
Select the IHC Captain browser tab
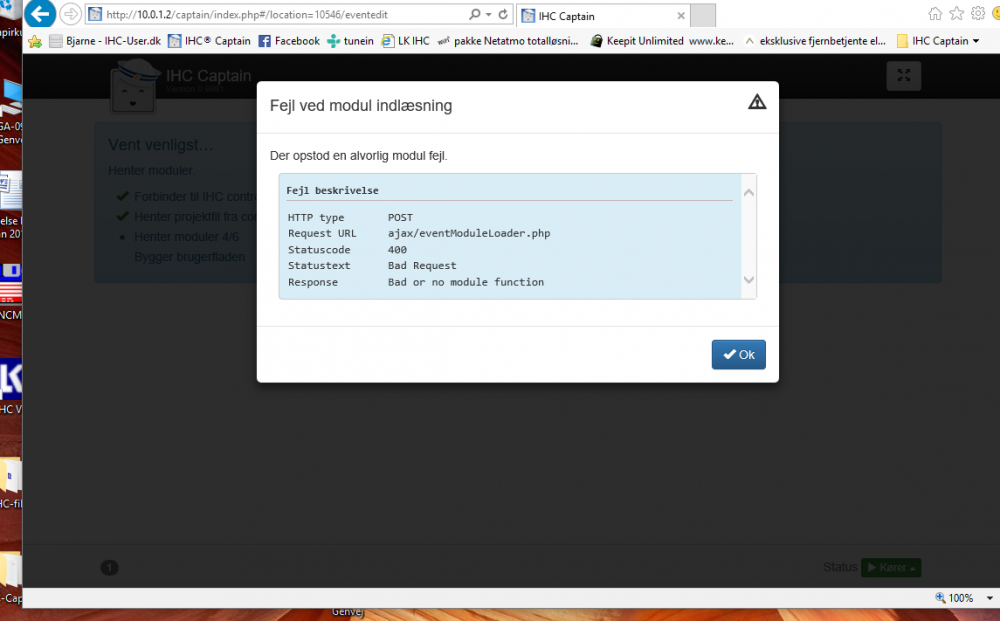[x=600, y=16]
